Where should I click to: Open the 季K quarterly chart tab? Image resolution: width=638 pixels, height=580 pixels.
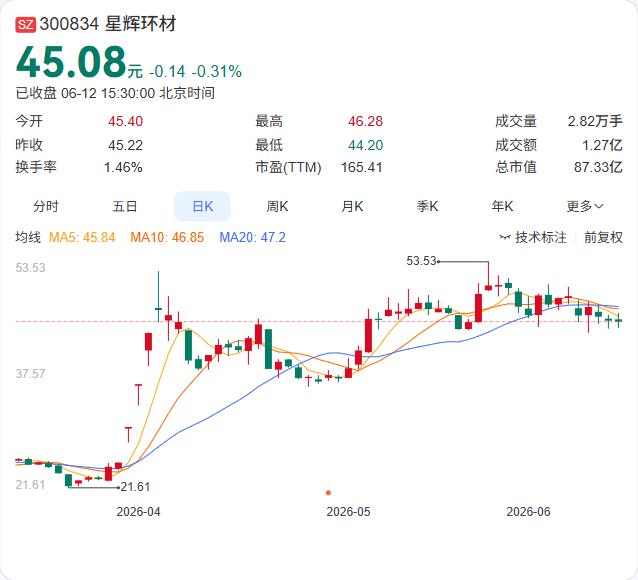point(427,206)
